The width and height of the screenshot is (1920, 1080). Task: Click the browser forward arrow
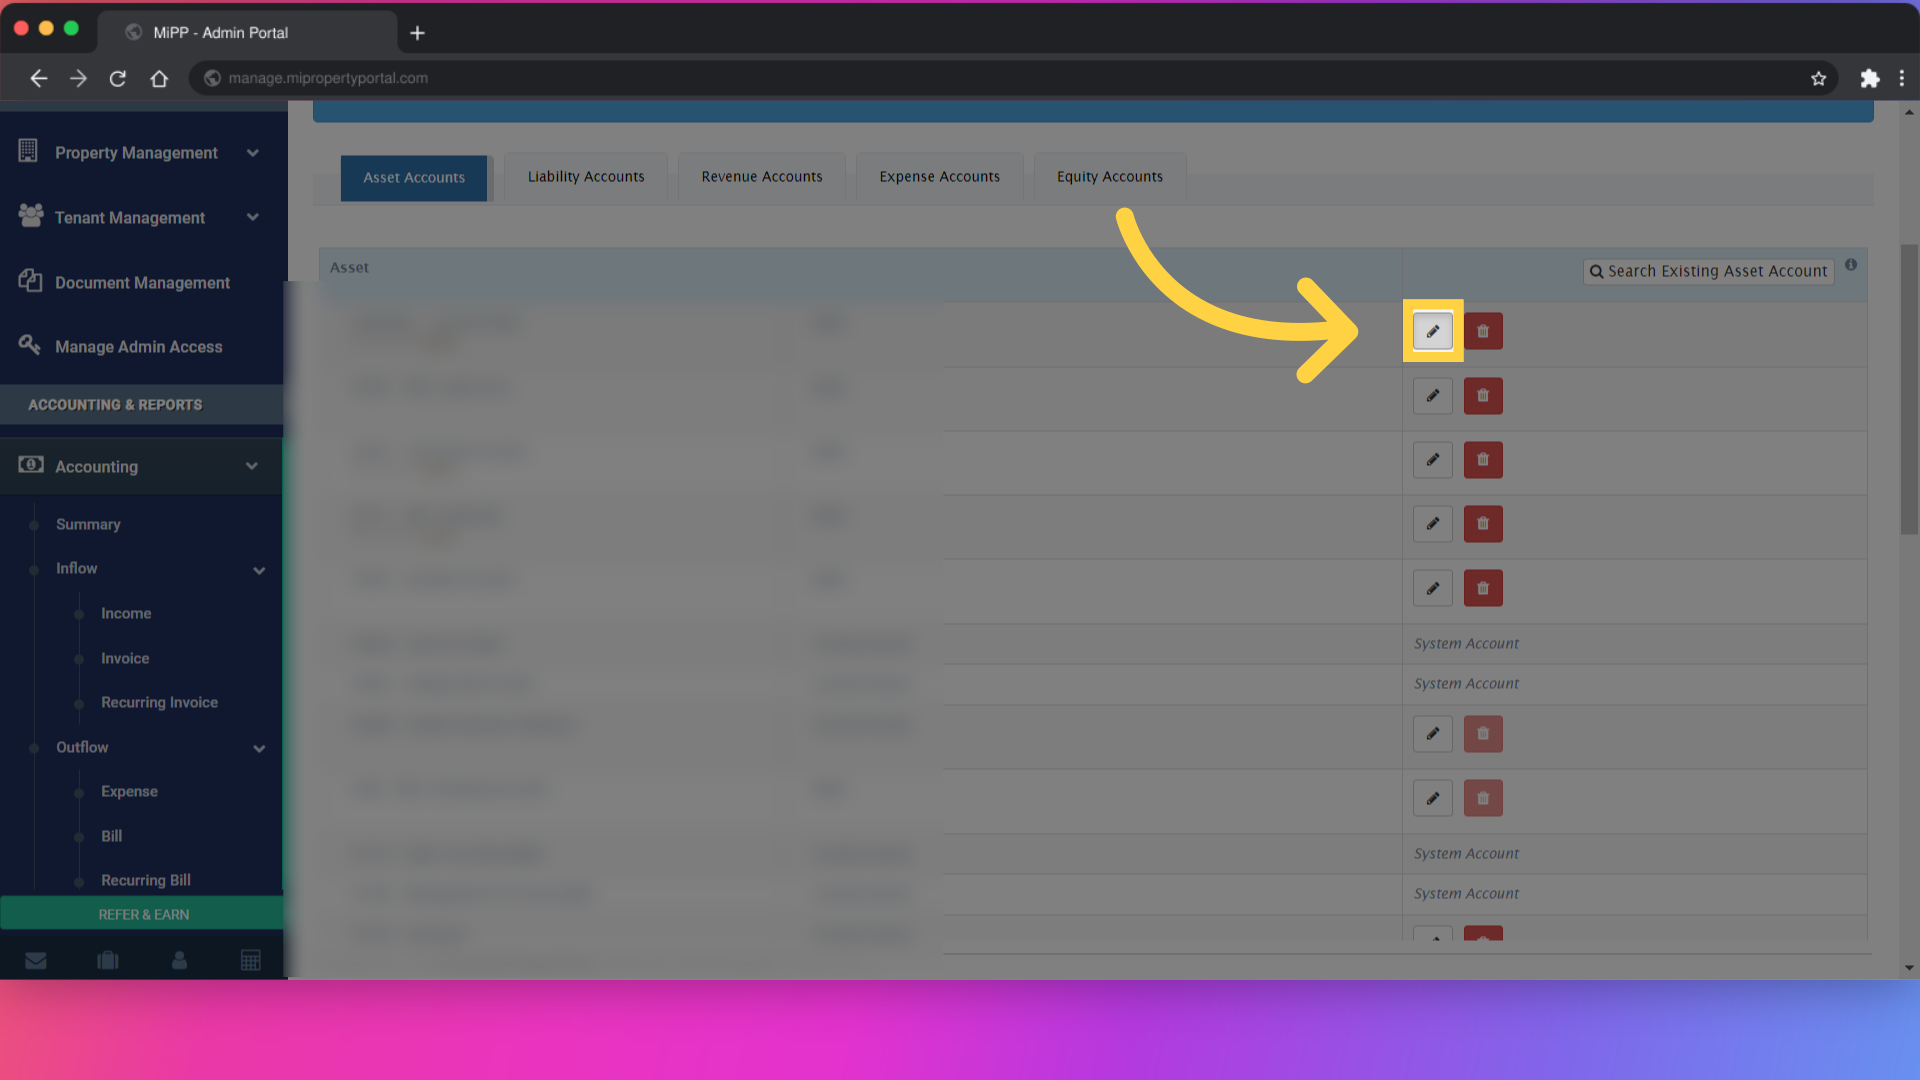[x=78, y=78]
